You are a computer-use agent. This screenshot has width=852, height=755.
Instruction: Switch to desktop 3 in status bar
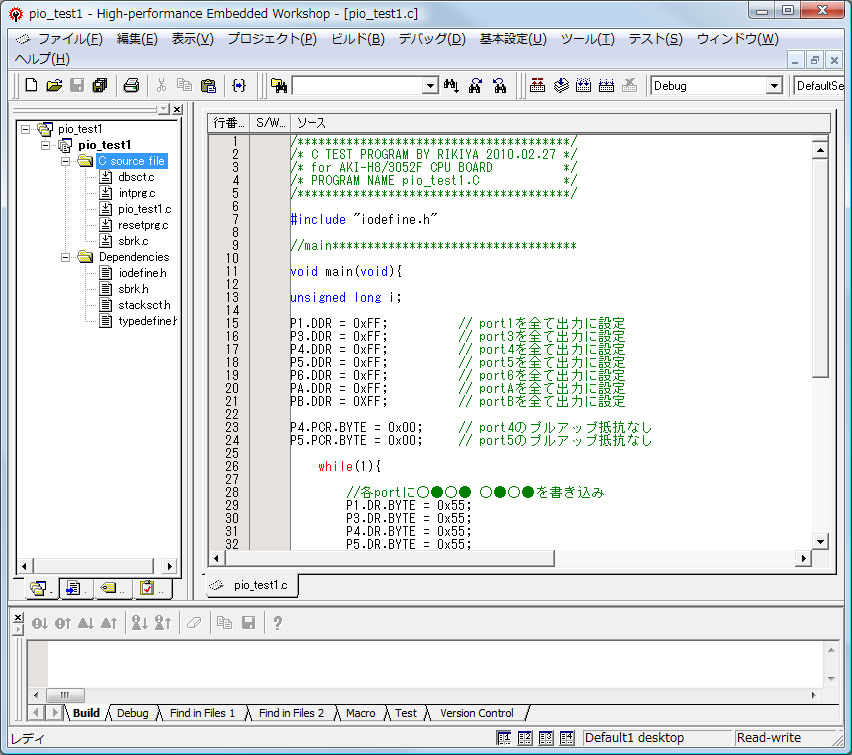click(x=546, y=738)
